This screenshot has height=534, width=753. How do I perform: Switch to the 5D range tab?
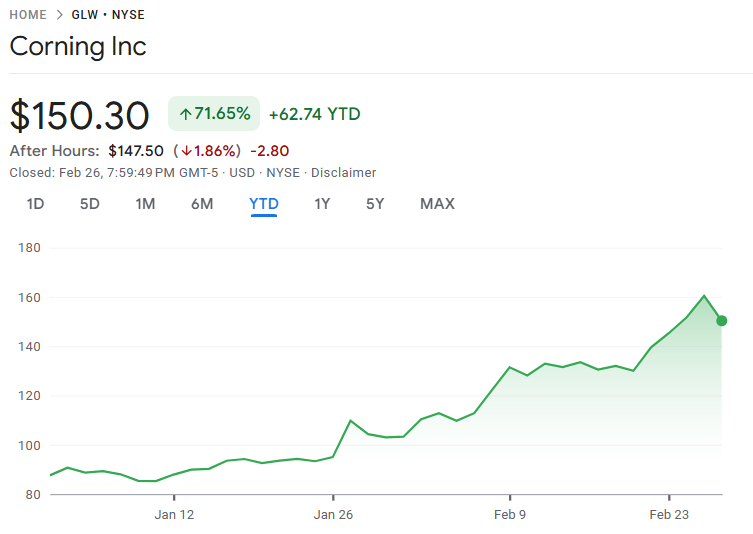pos(90,204)
